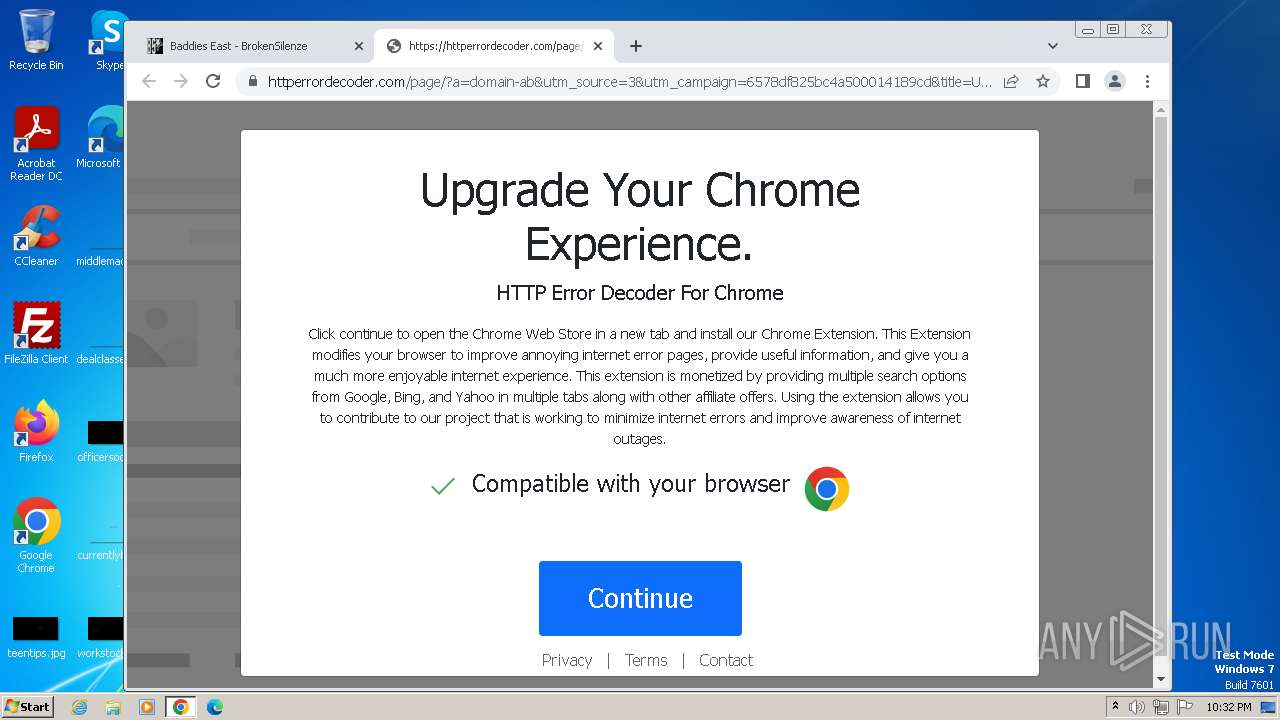
Task: Launch CCleaner from desktop
Action: (36, 236)
